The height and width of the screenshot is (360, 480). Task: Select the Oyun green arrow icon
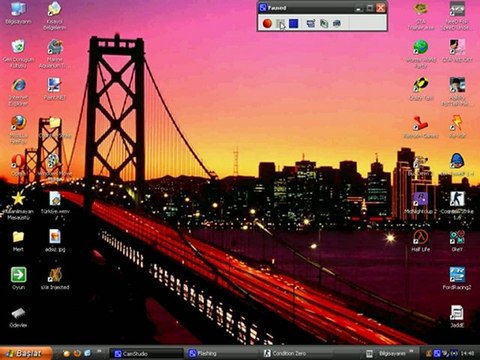[x=18, y=278]
